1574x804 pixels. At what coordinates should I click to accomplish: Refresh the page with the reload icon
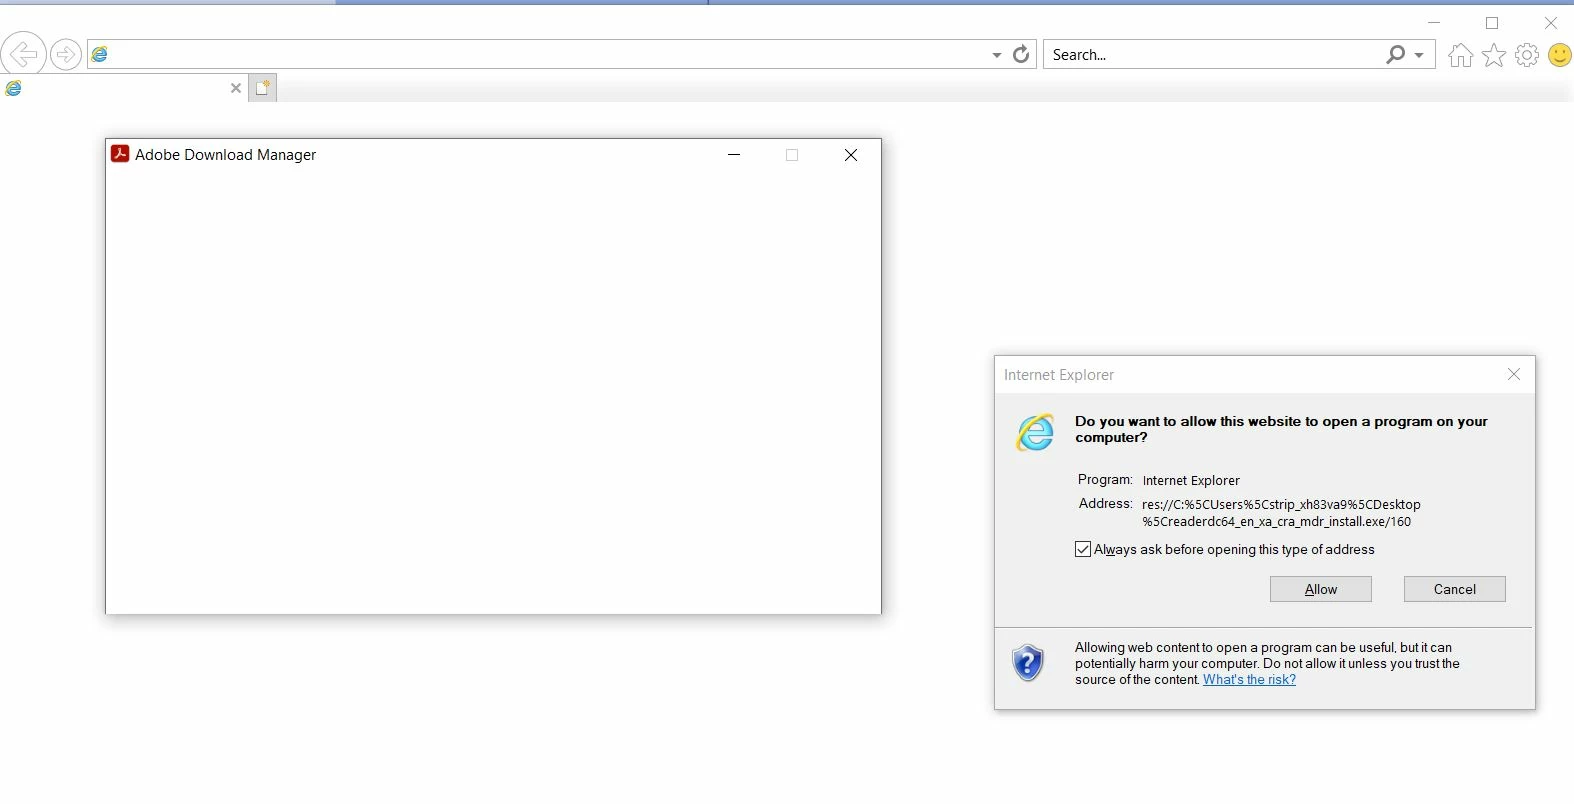pos(1021,54)
